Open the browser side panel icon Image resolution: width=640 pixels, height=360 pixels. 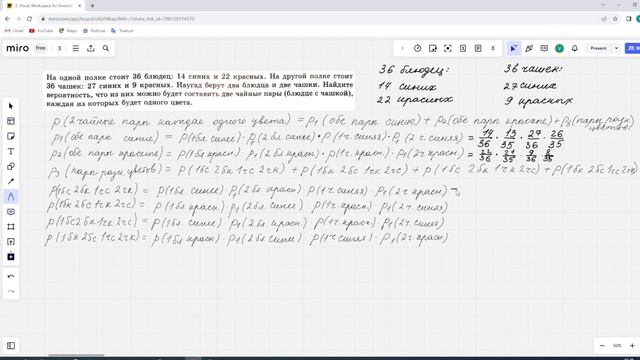[629, 19]
